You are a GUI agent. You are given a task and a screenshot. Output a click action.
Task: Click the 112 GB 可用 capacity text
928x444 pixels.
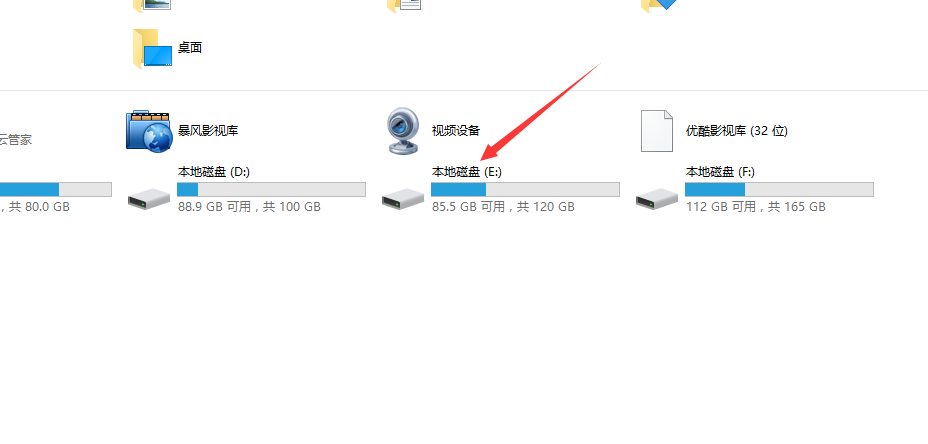click(x=721, y=207)
